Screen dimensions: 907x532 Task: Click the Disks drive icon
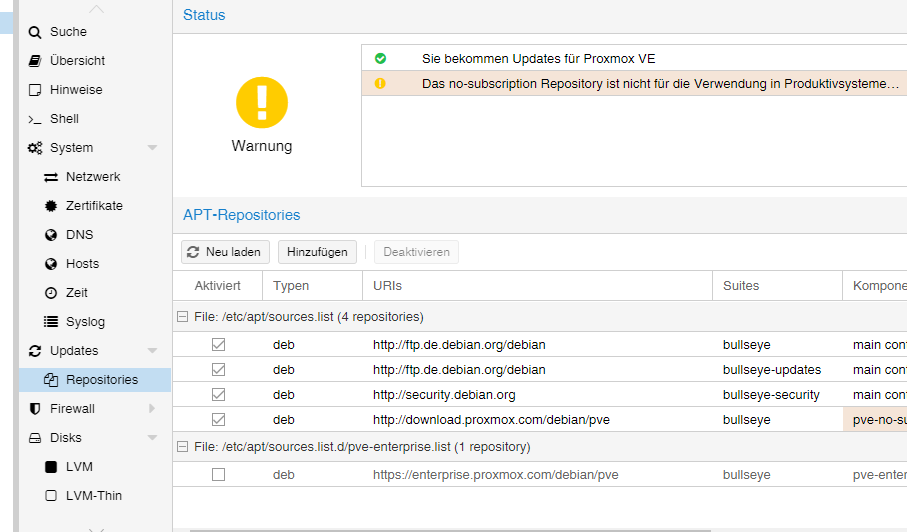(x=35, y=438)
